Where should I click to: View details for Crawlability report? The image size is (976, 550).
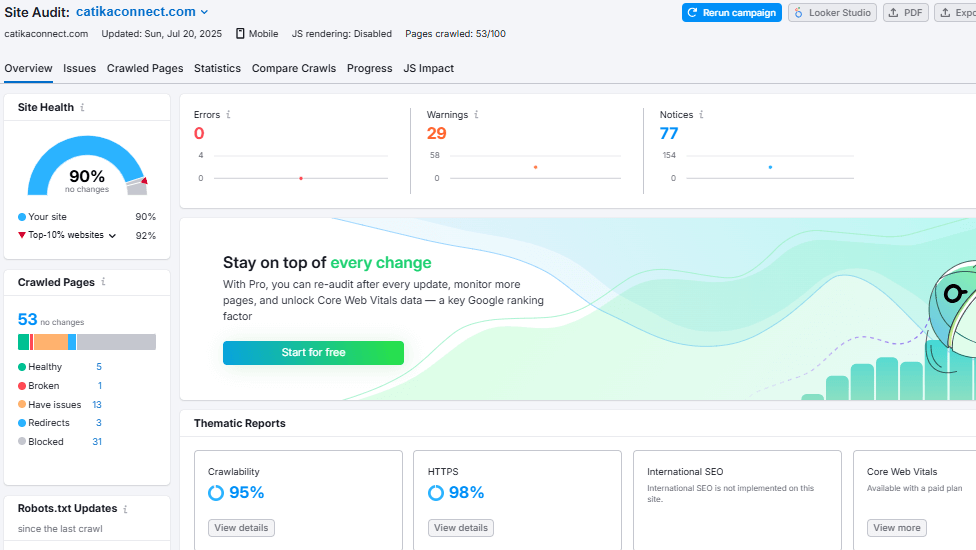(241, 528)
